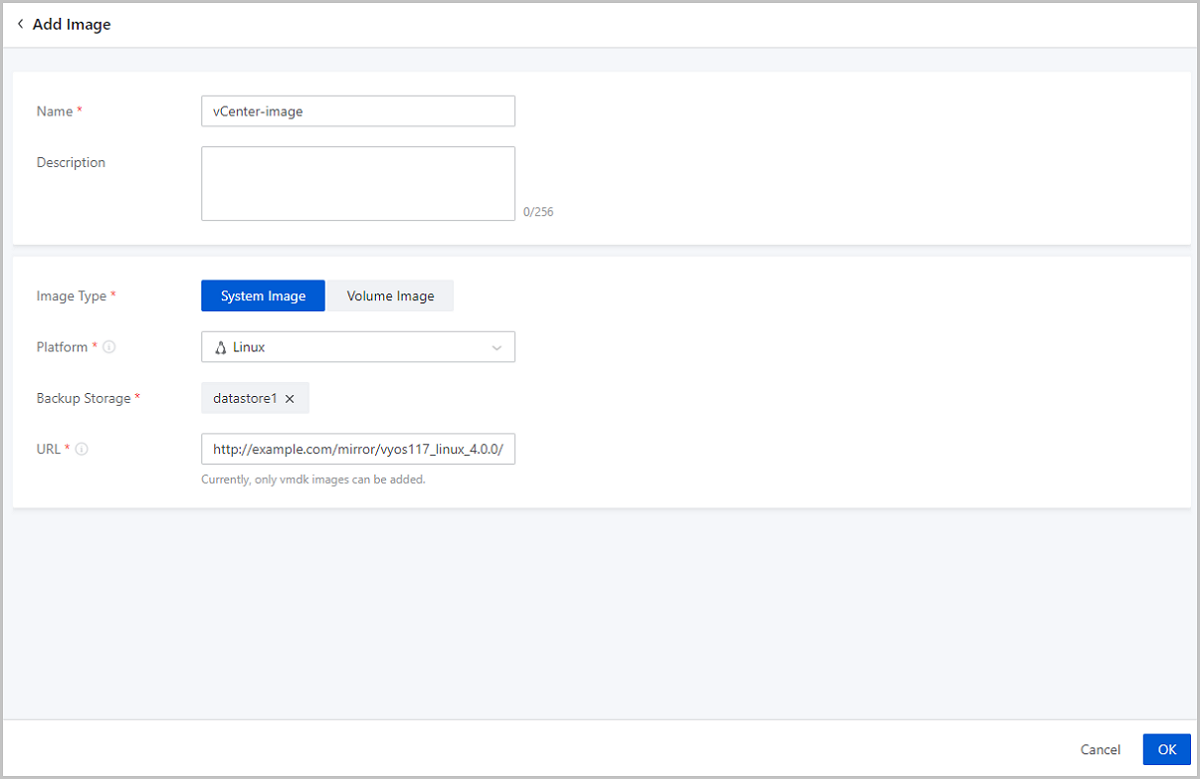Click the vmdk images hint text
Screen dimensions: 1200x779
pos(313,479)
